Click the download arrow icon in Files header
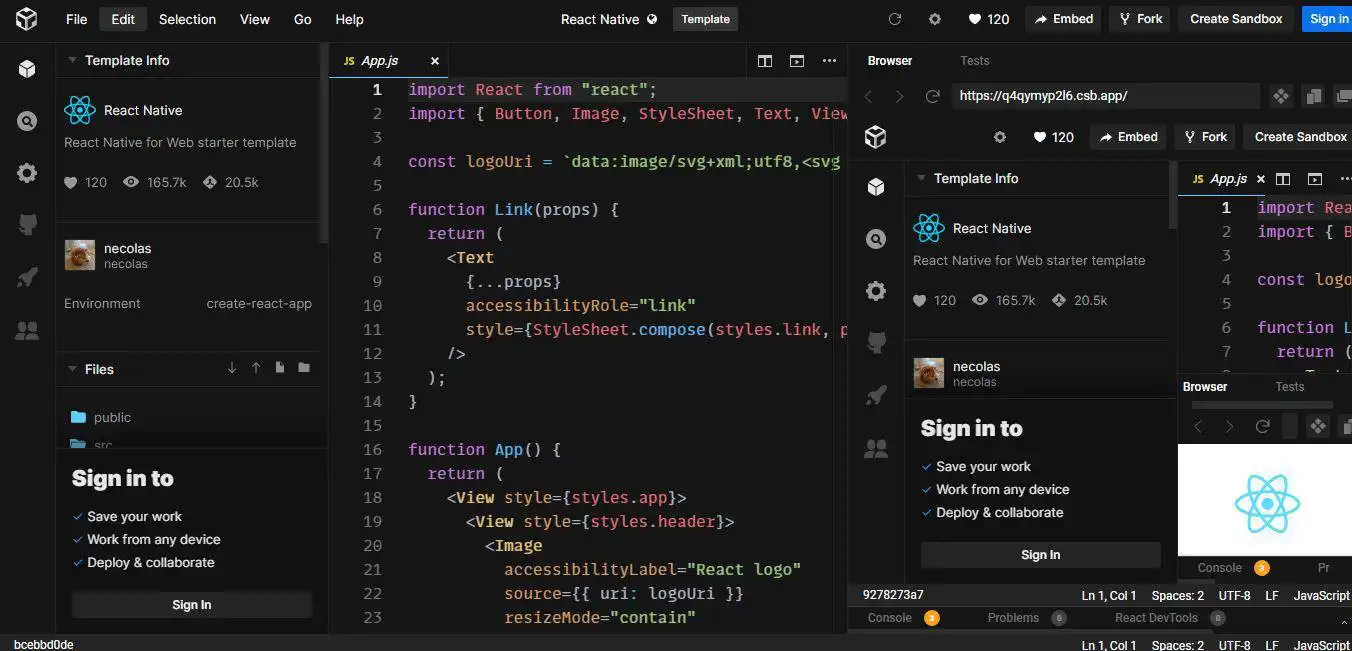 tap(232, 368)
